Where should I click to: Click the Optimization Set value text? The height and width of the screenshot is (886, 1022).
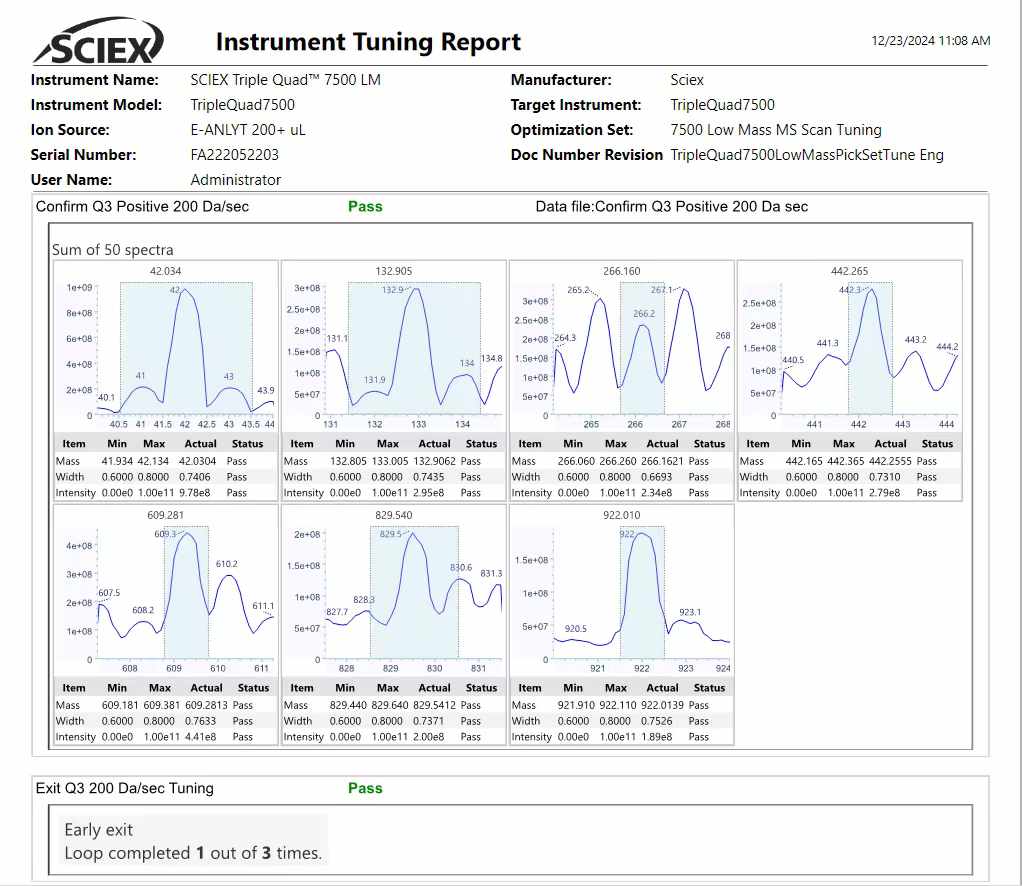coord(776,130)
